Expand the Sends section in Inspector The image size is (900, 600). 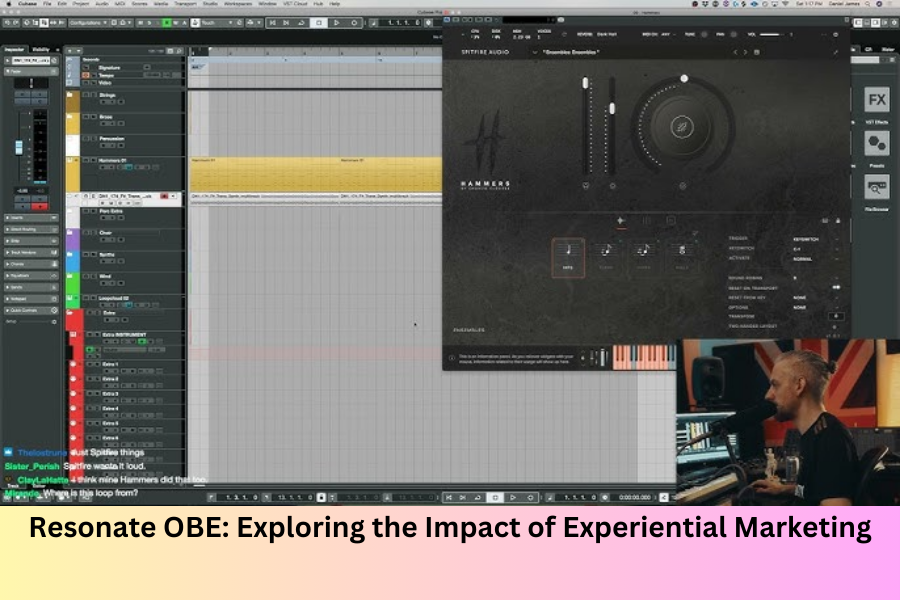click(32, 287)
